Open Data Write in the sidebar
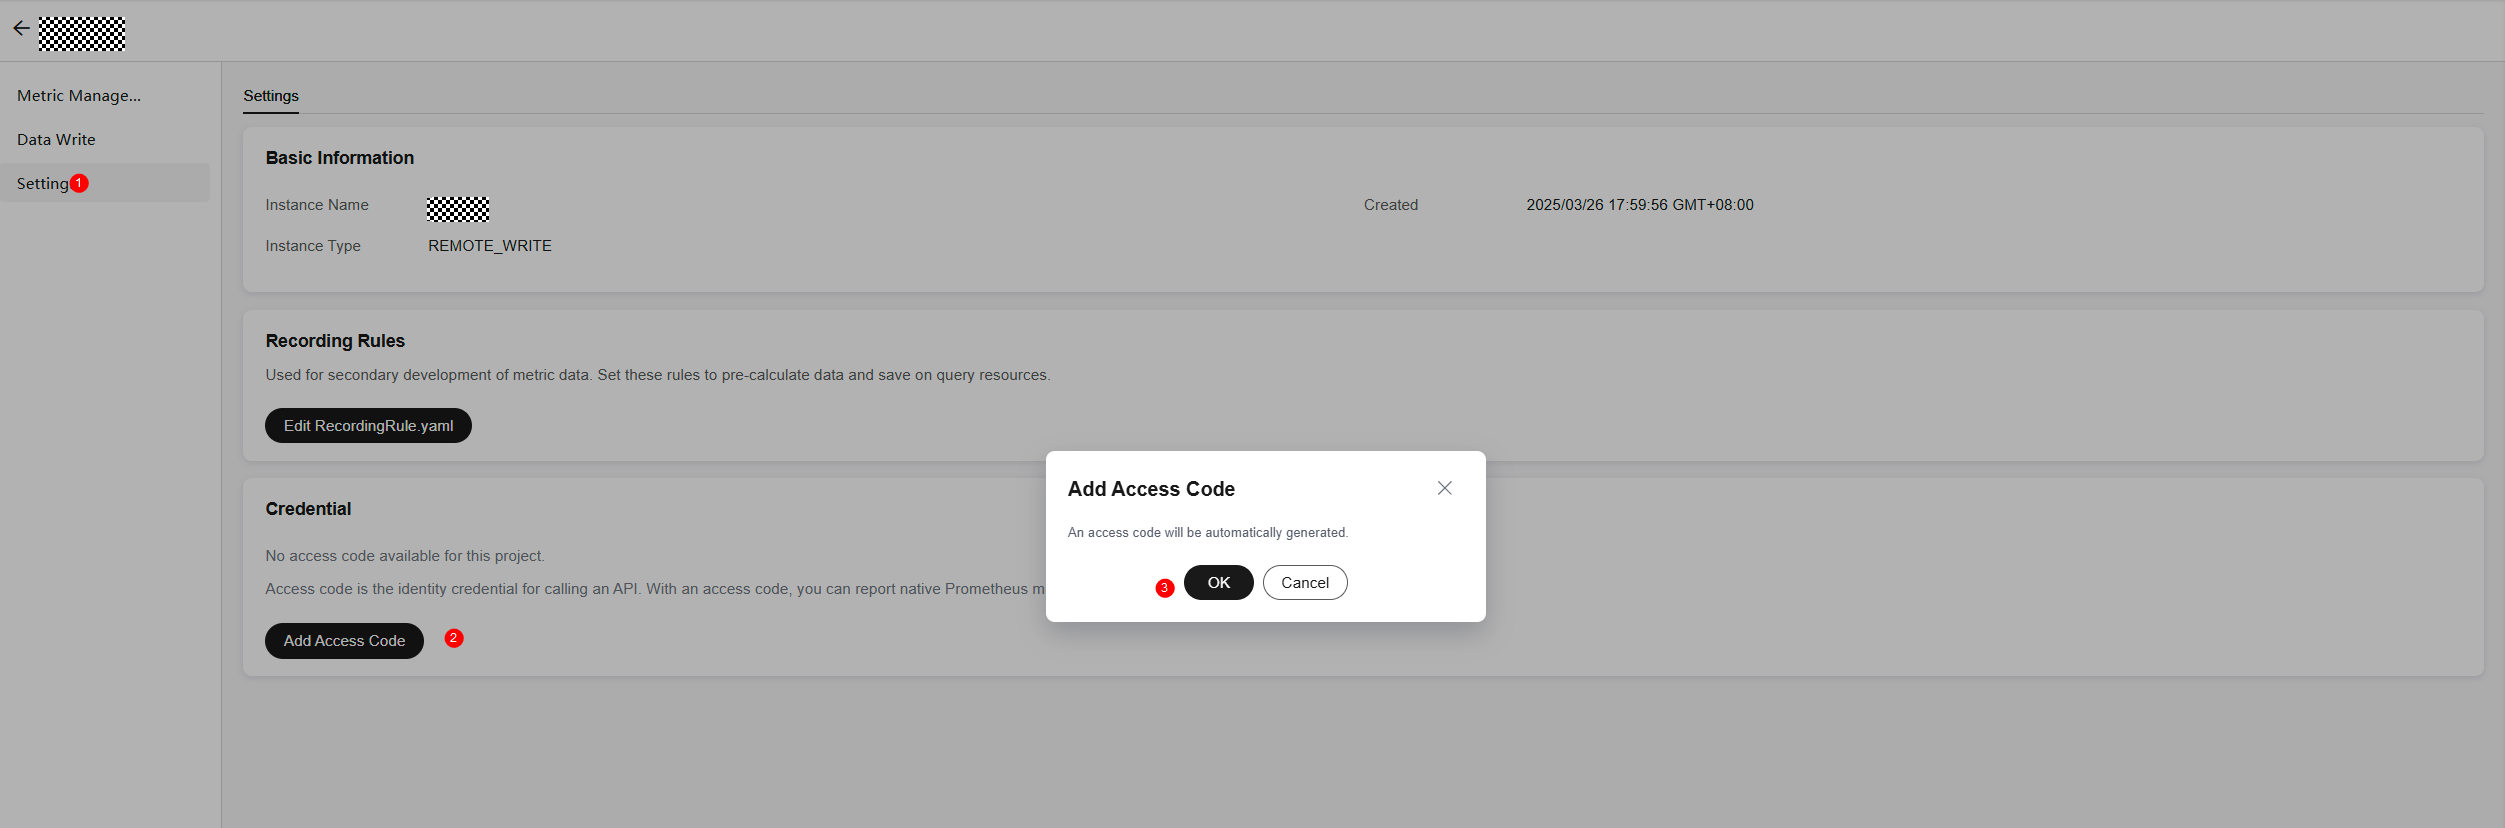 [x=56, y=140]
